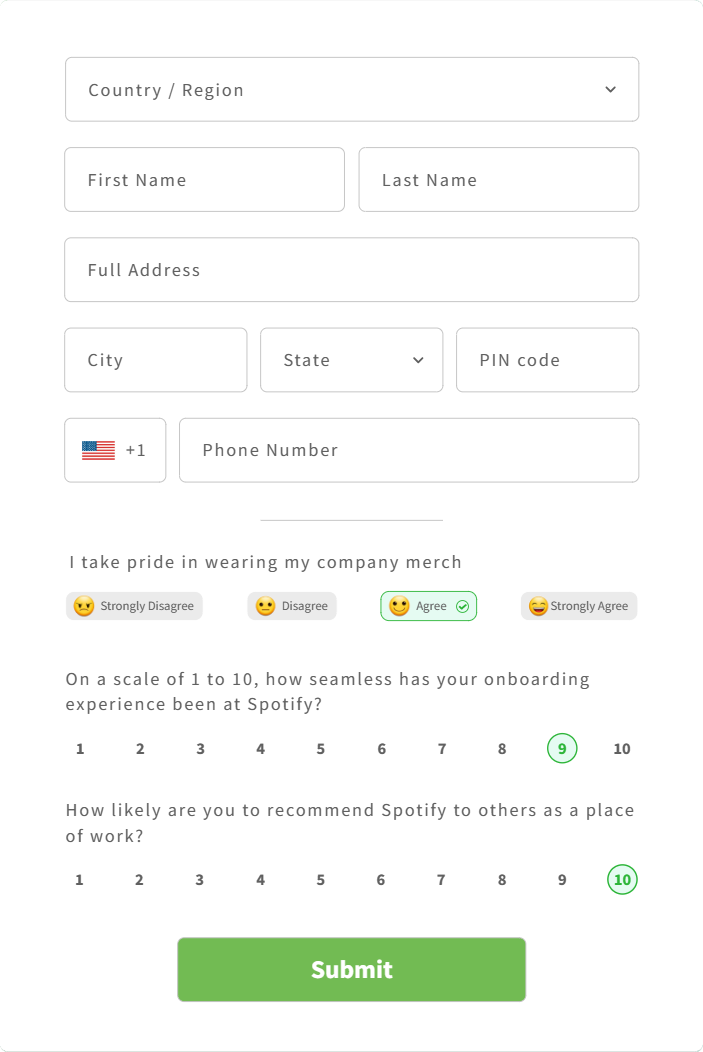703x1052 pixels.
Task: Click the angry face Strongly Disagree emoji
Action: coord(84,607)
